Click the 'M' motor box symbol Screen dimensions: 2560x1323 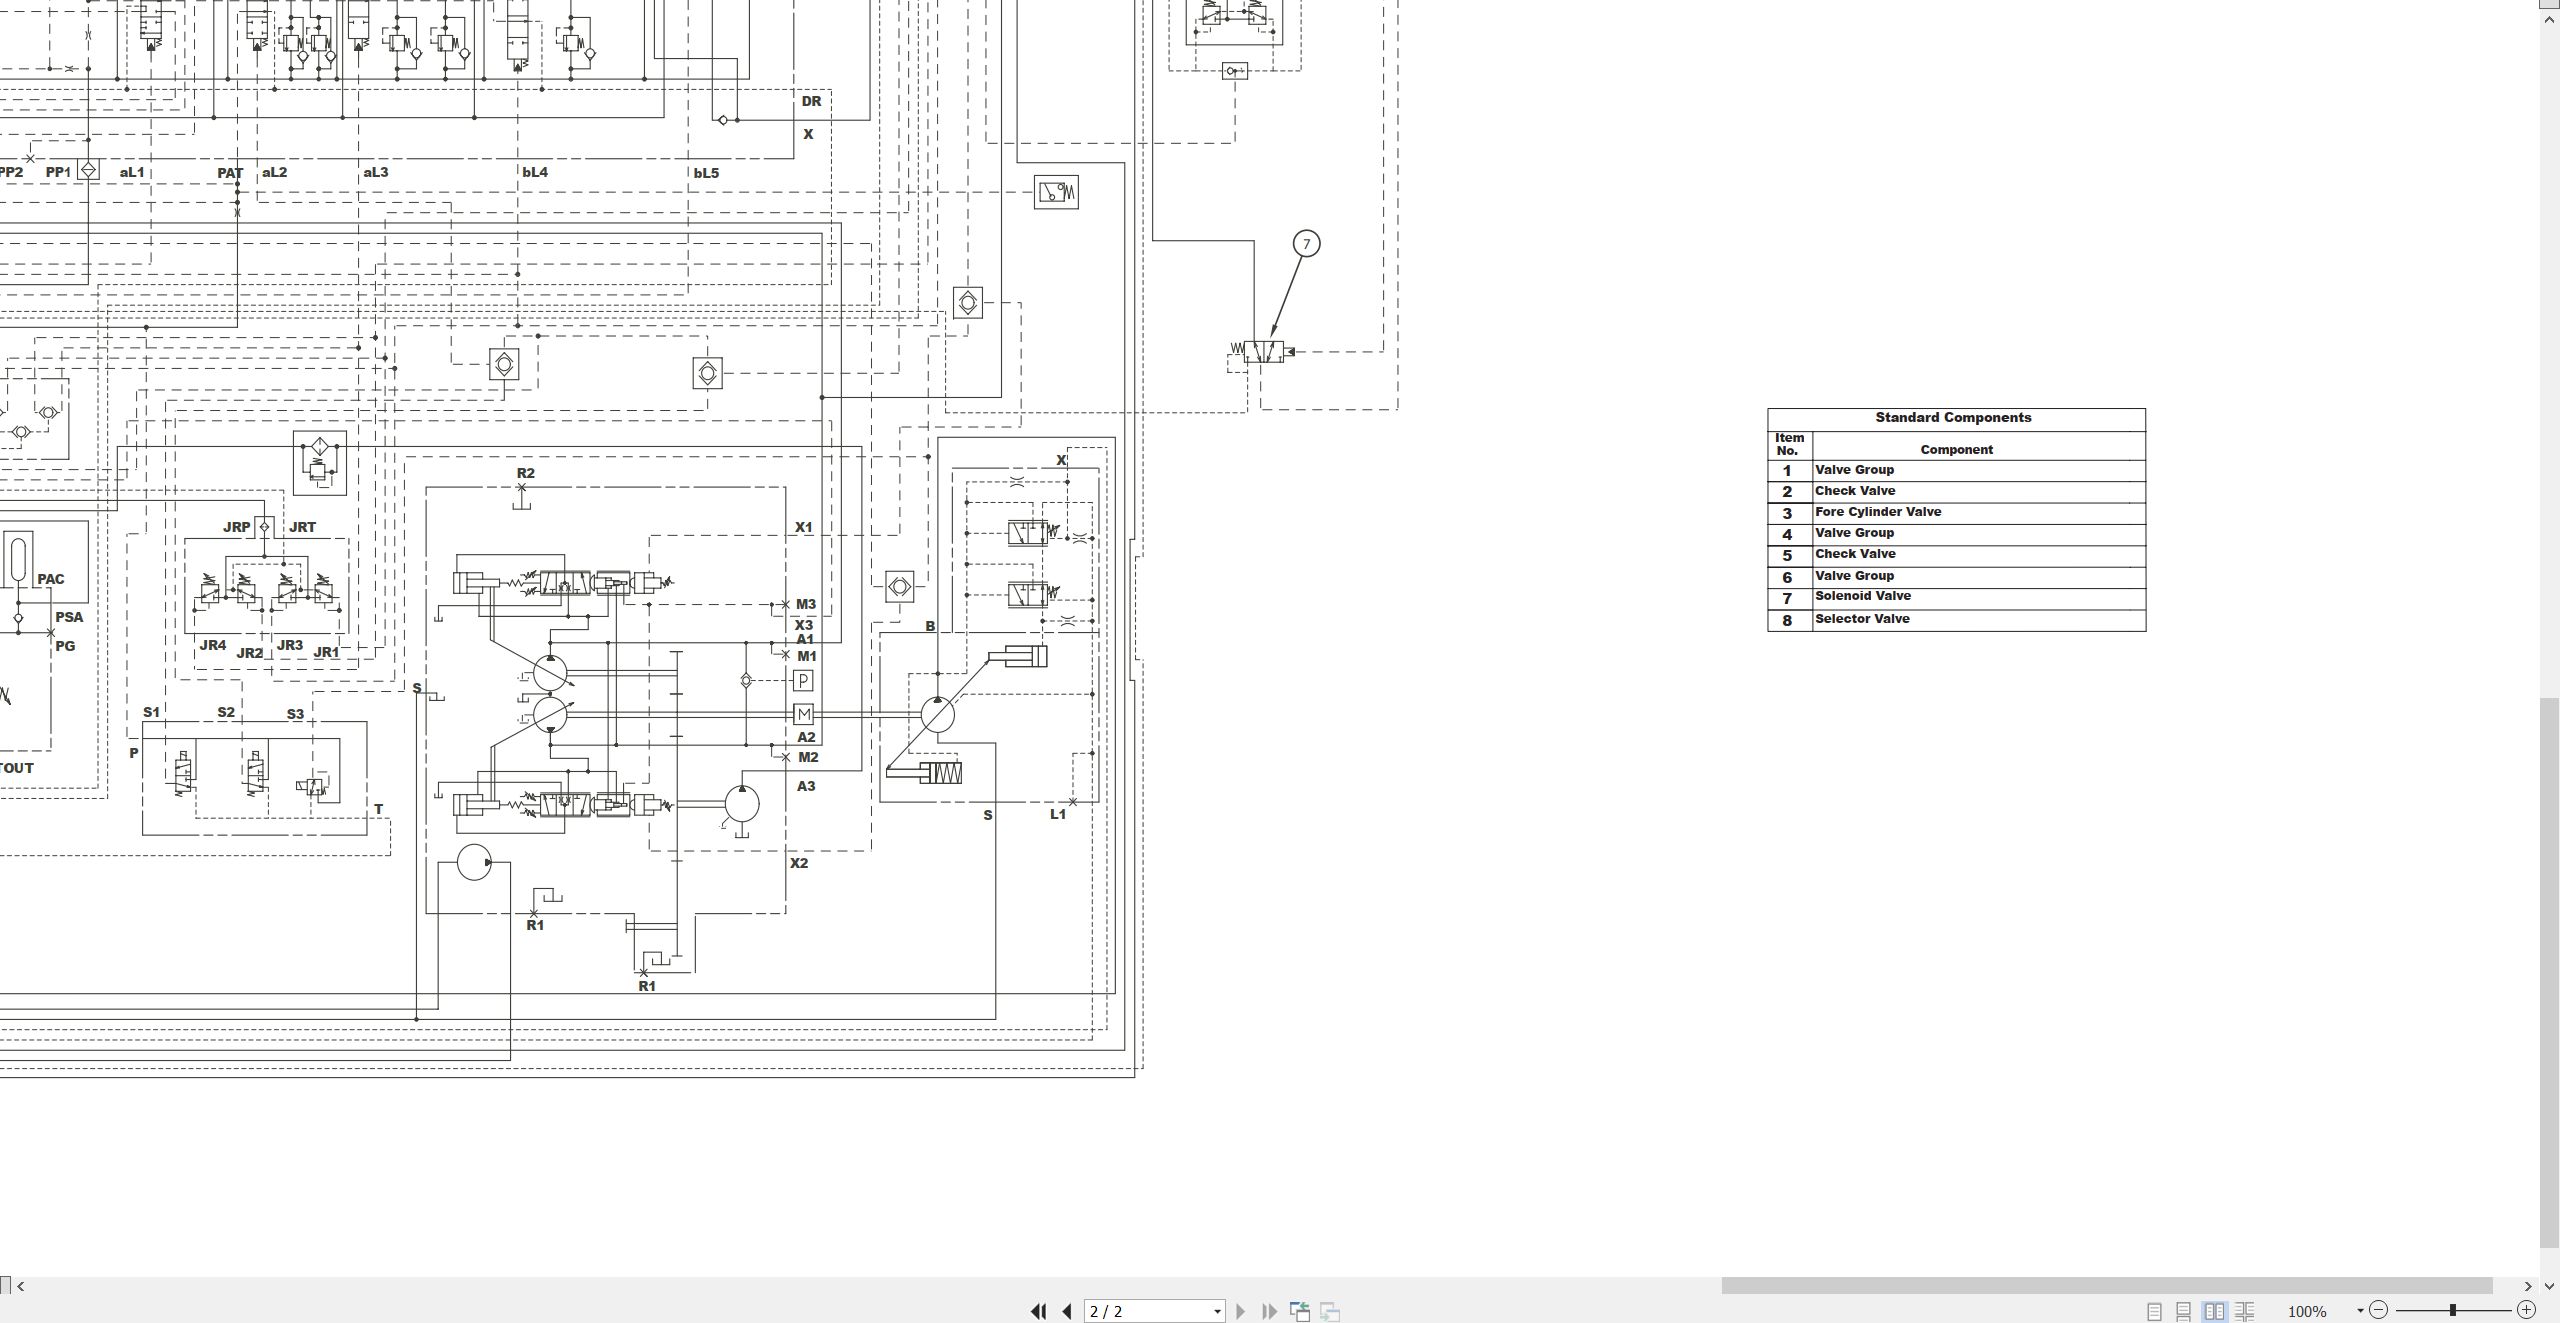(803, 714)
